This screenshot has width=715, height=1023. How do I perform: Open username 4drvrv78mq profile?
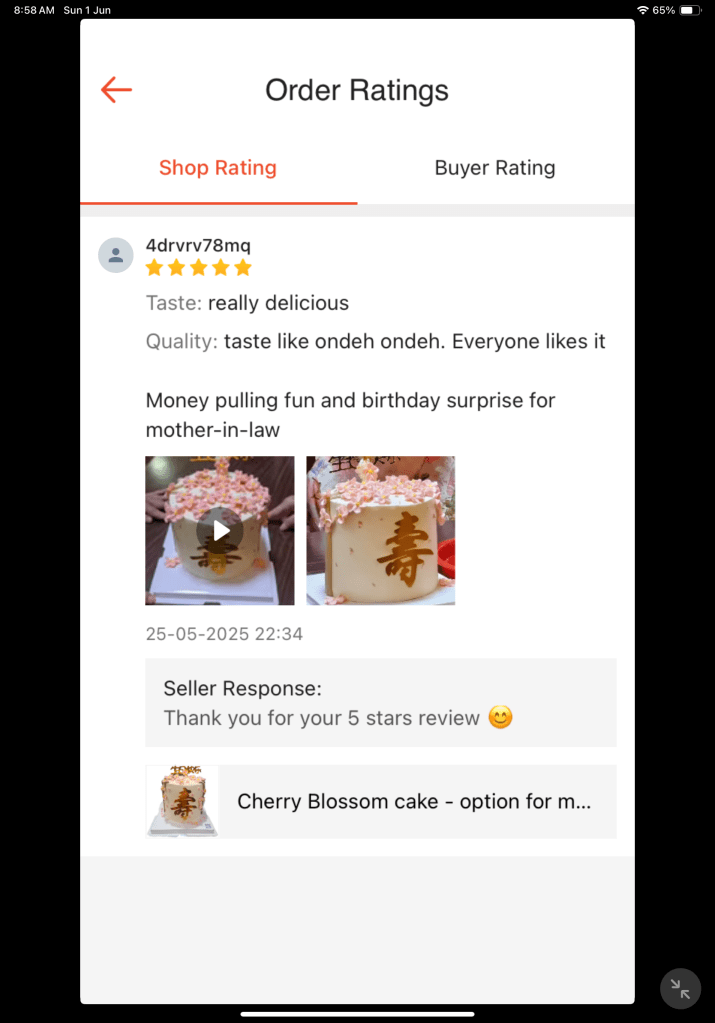(198, 245)
